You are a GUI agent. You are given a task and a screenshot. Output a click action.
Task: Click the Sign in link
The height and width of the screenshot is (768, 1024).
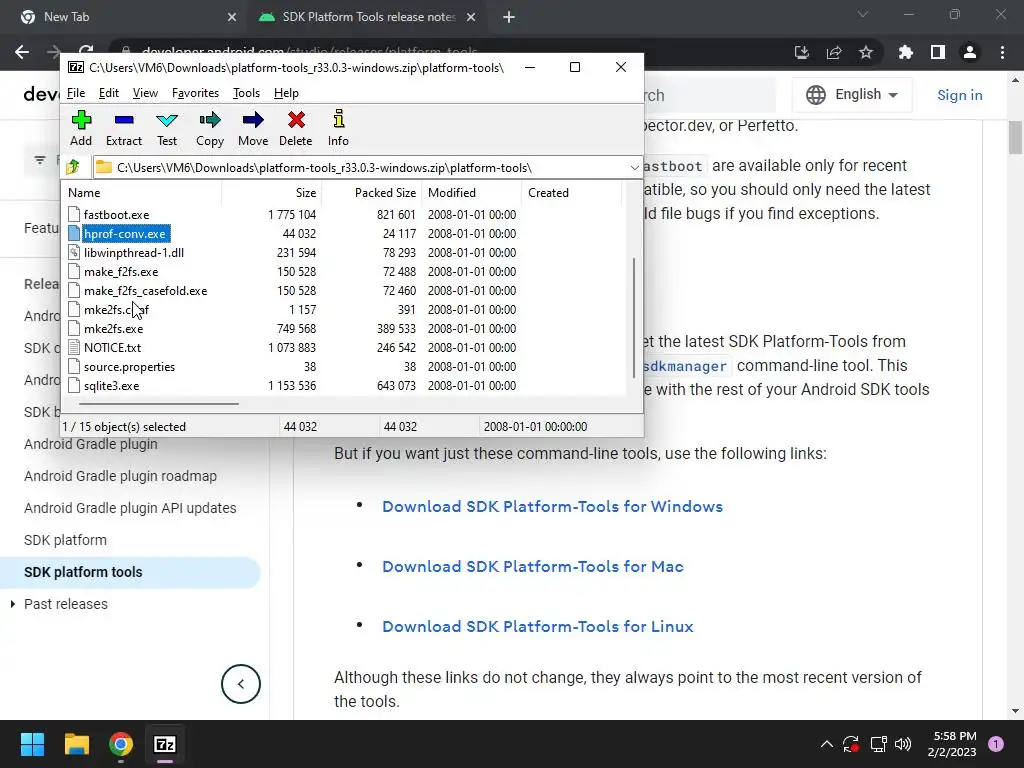959,95
